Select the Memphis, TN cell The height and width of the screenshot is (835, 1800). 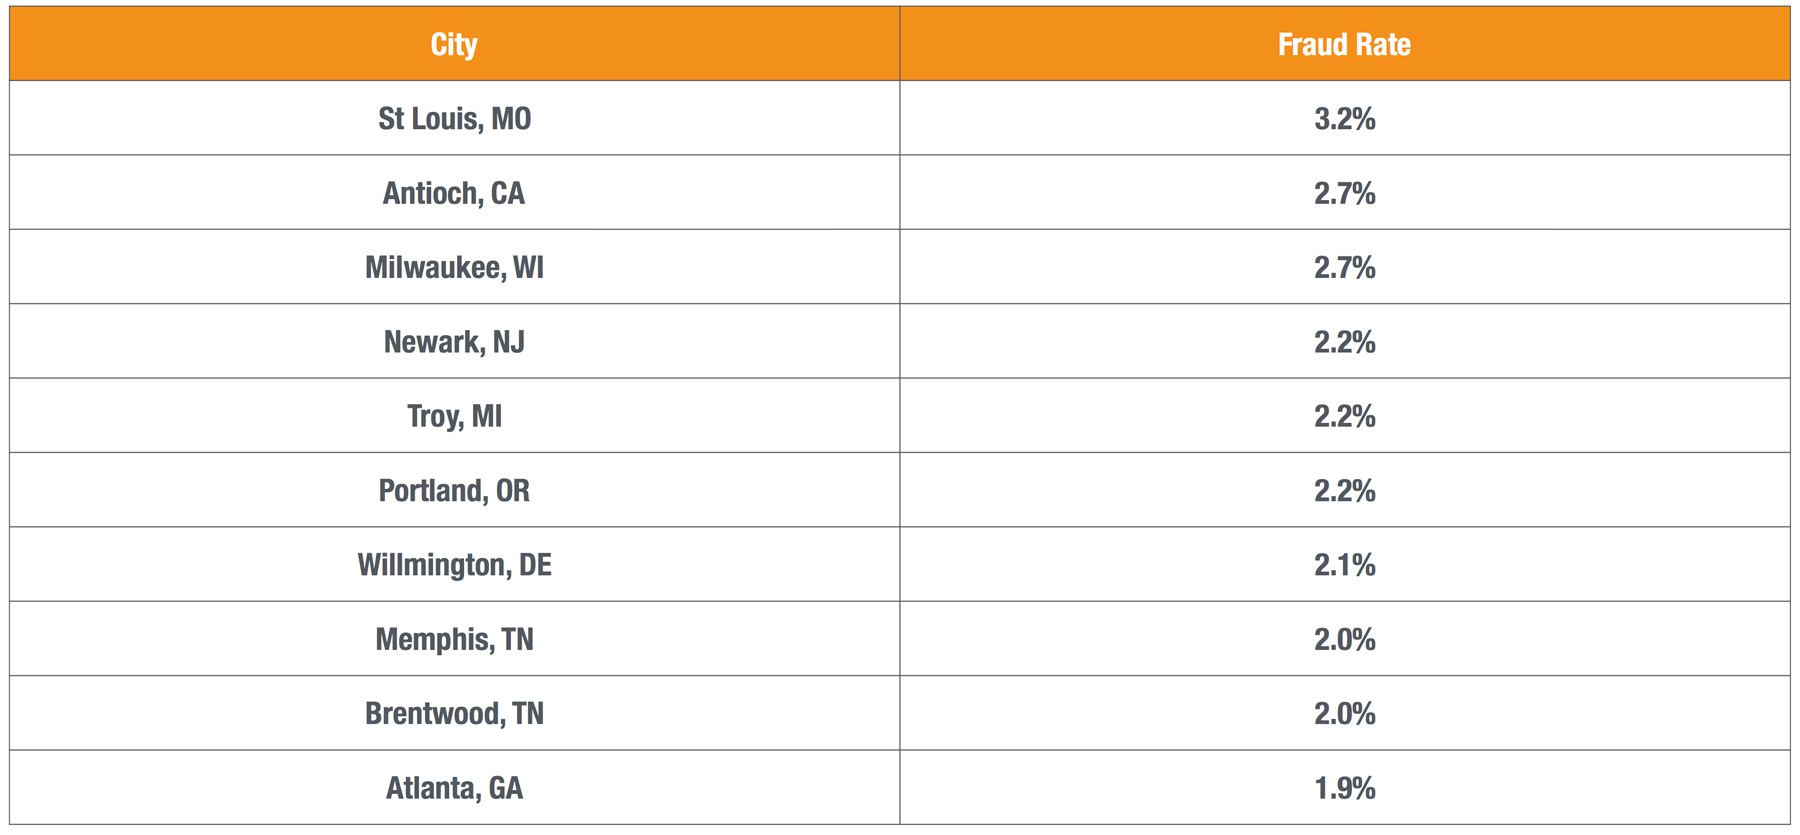[454, 638]
